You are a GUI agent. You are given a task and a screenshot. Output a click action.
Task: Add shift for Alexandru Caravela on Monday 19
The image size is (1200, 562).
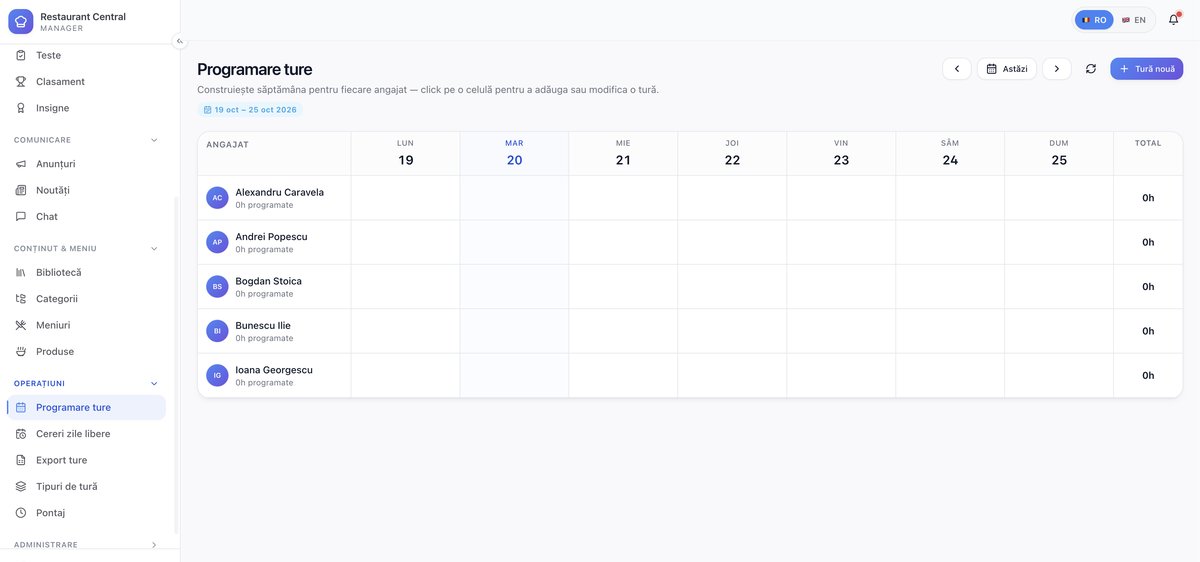[x=405, y=198]
